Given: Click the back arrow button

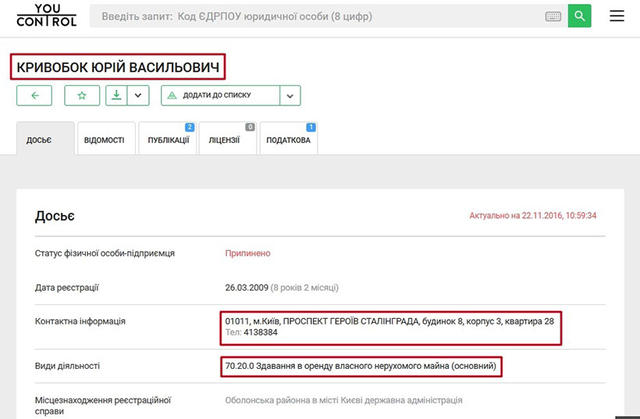Looking at the screenshot, I should 34,96.
